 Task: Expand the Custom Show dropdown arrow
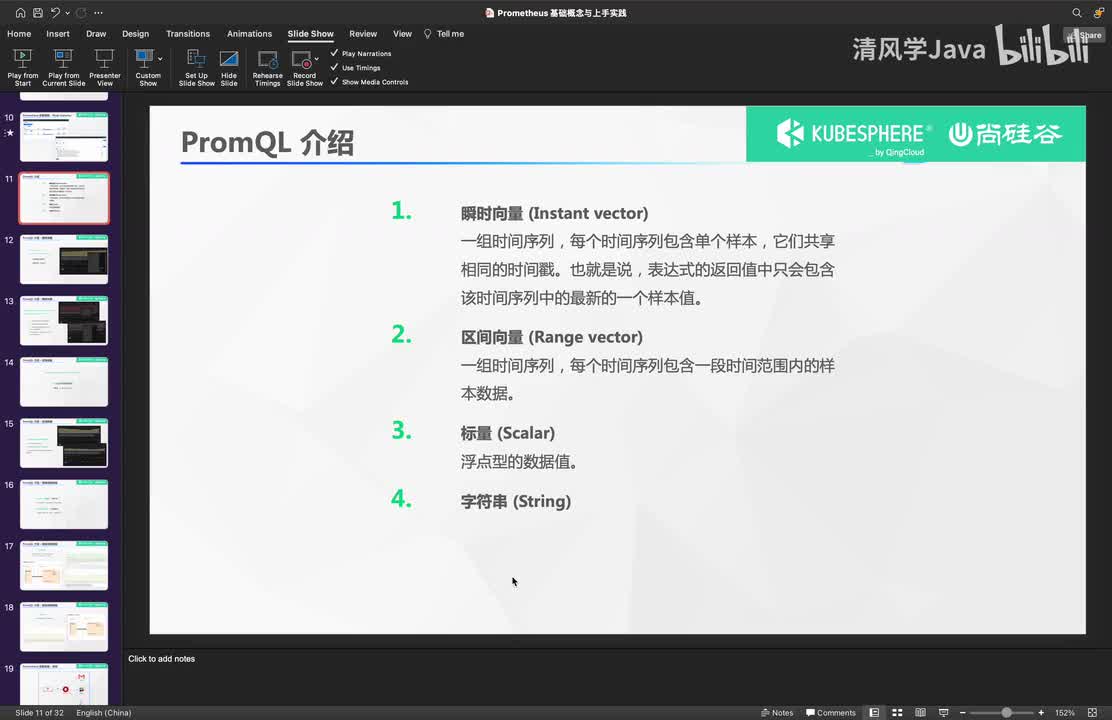(x=160, y=59)
